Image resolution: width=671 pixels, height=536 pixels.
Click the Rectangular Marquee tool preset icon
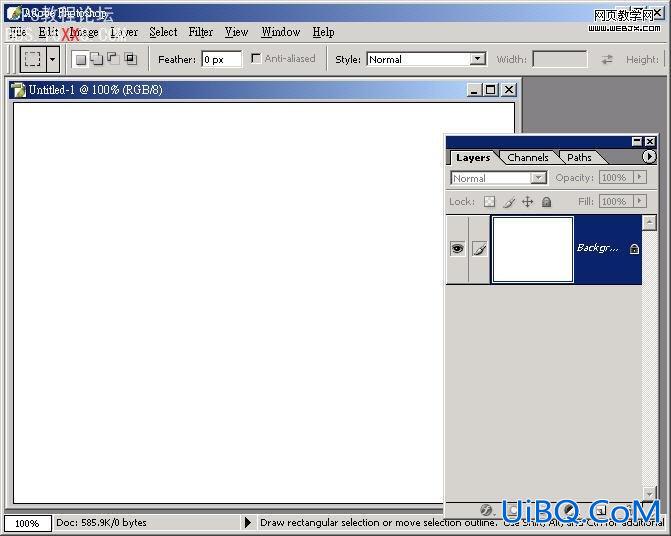[33, 59]
